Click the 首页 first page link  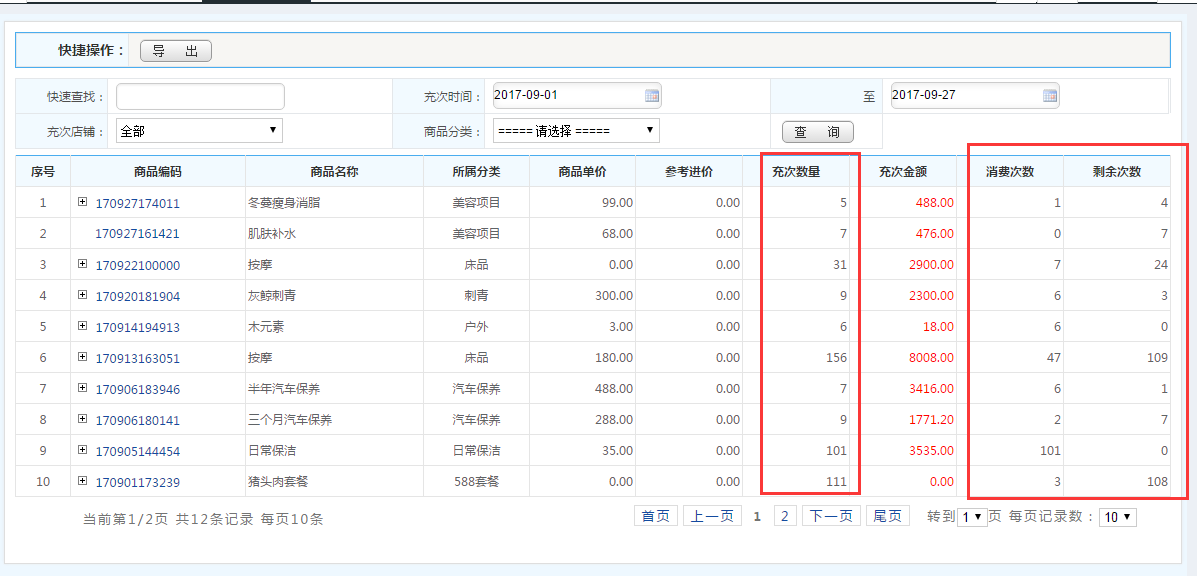[x=655, y=516]
